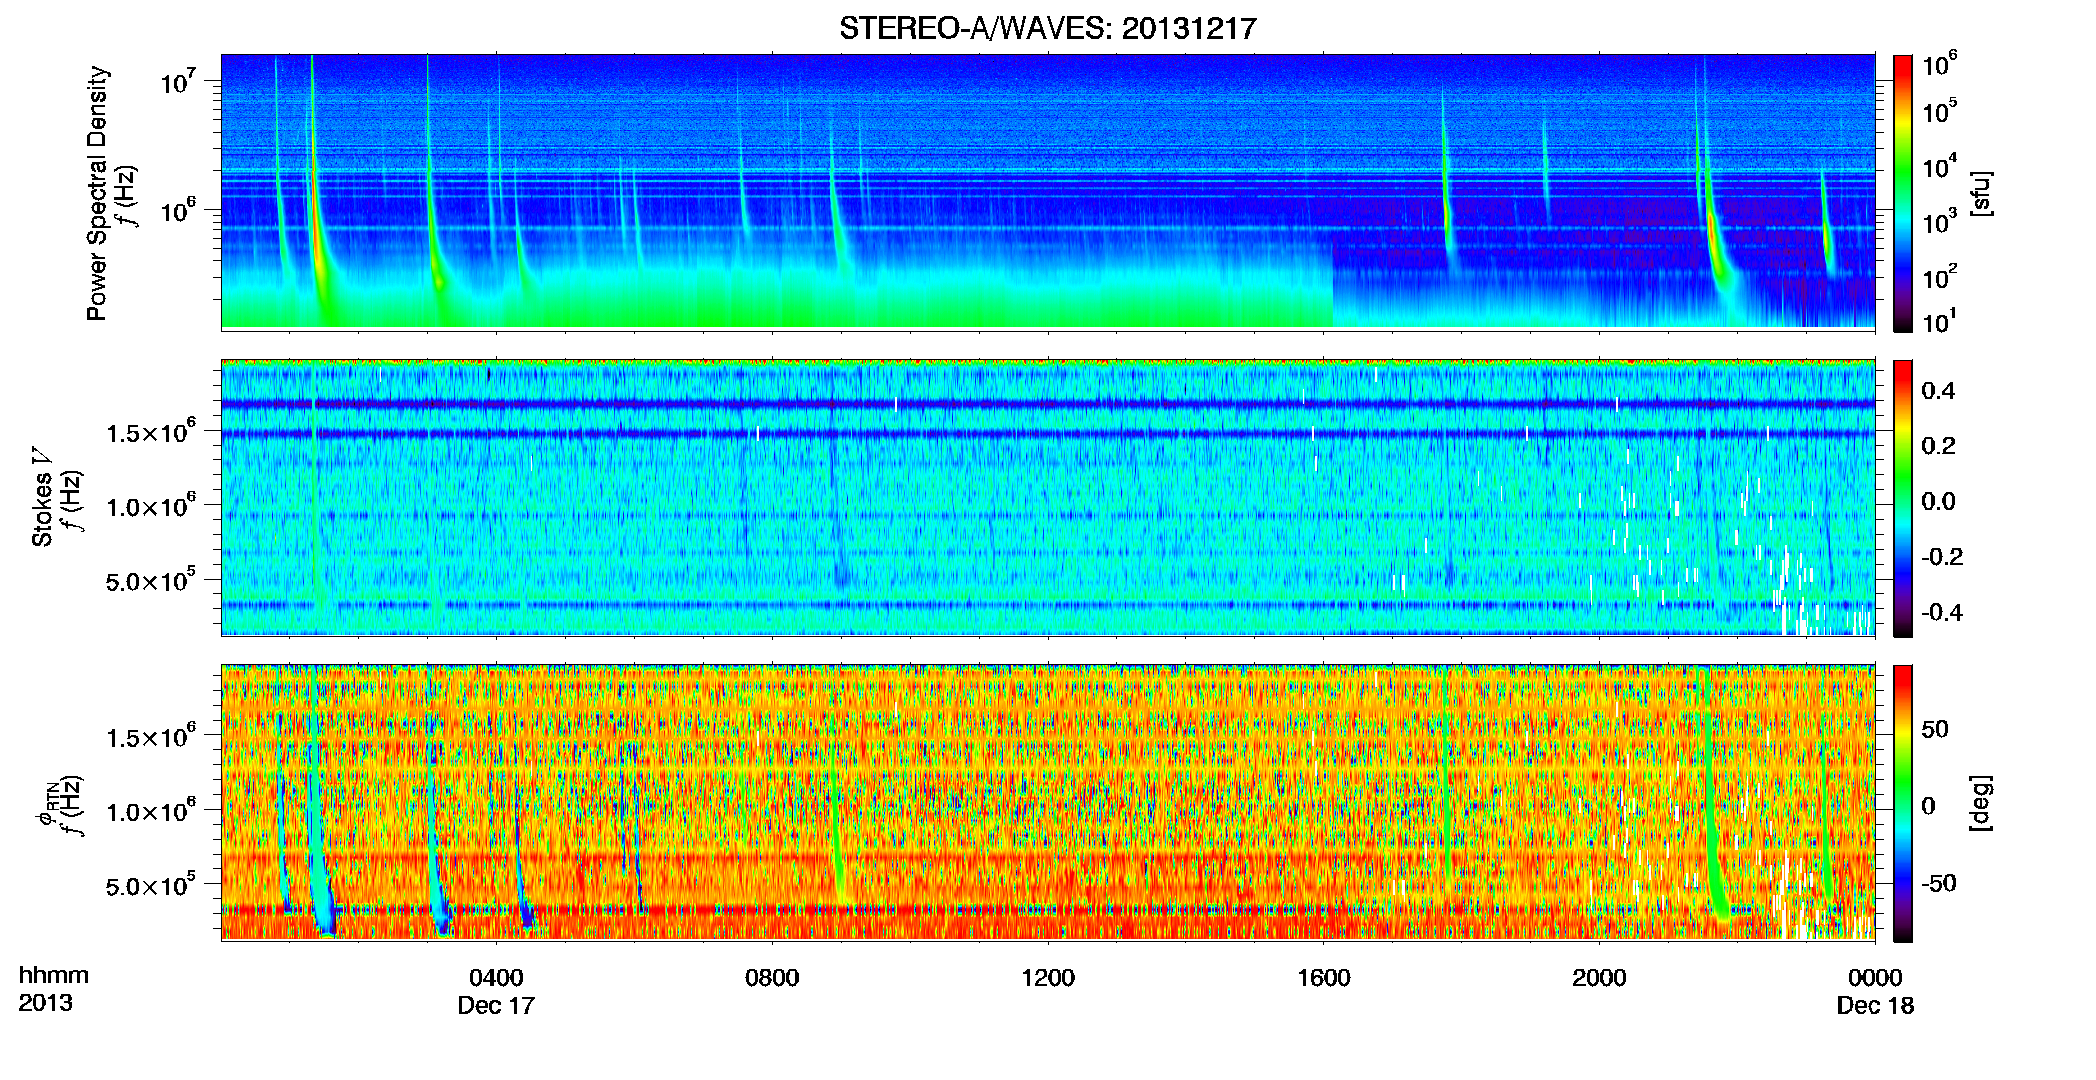Click the 5.0×10^5 tick in Stokes V panel
Viewport: 2096px width, 1080px height.
click(151, 580)
